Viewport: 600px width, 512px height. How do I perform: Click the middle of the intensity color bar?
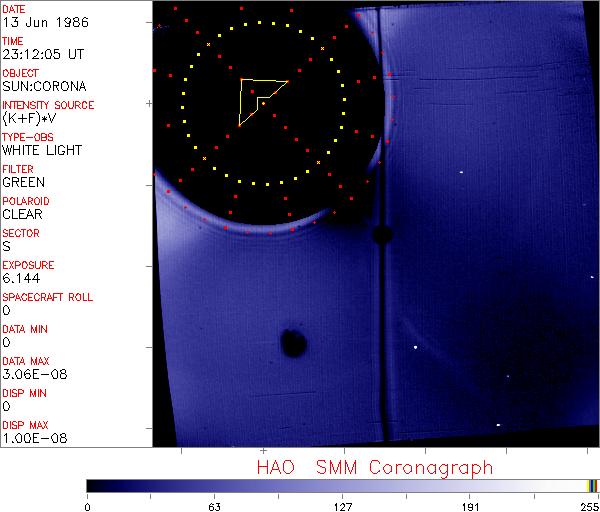click(342, 486)
